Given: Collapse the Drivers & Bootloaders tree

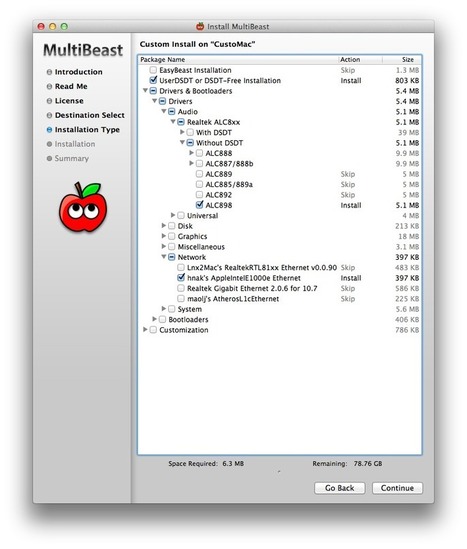Looking at the screenshot, I should 145,91.
